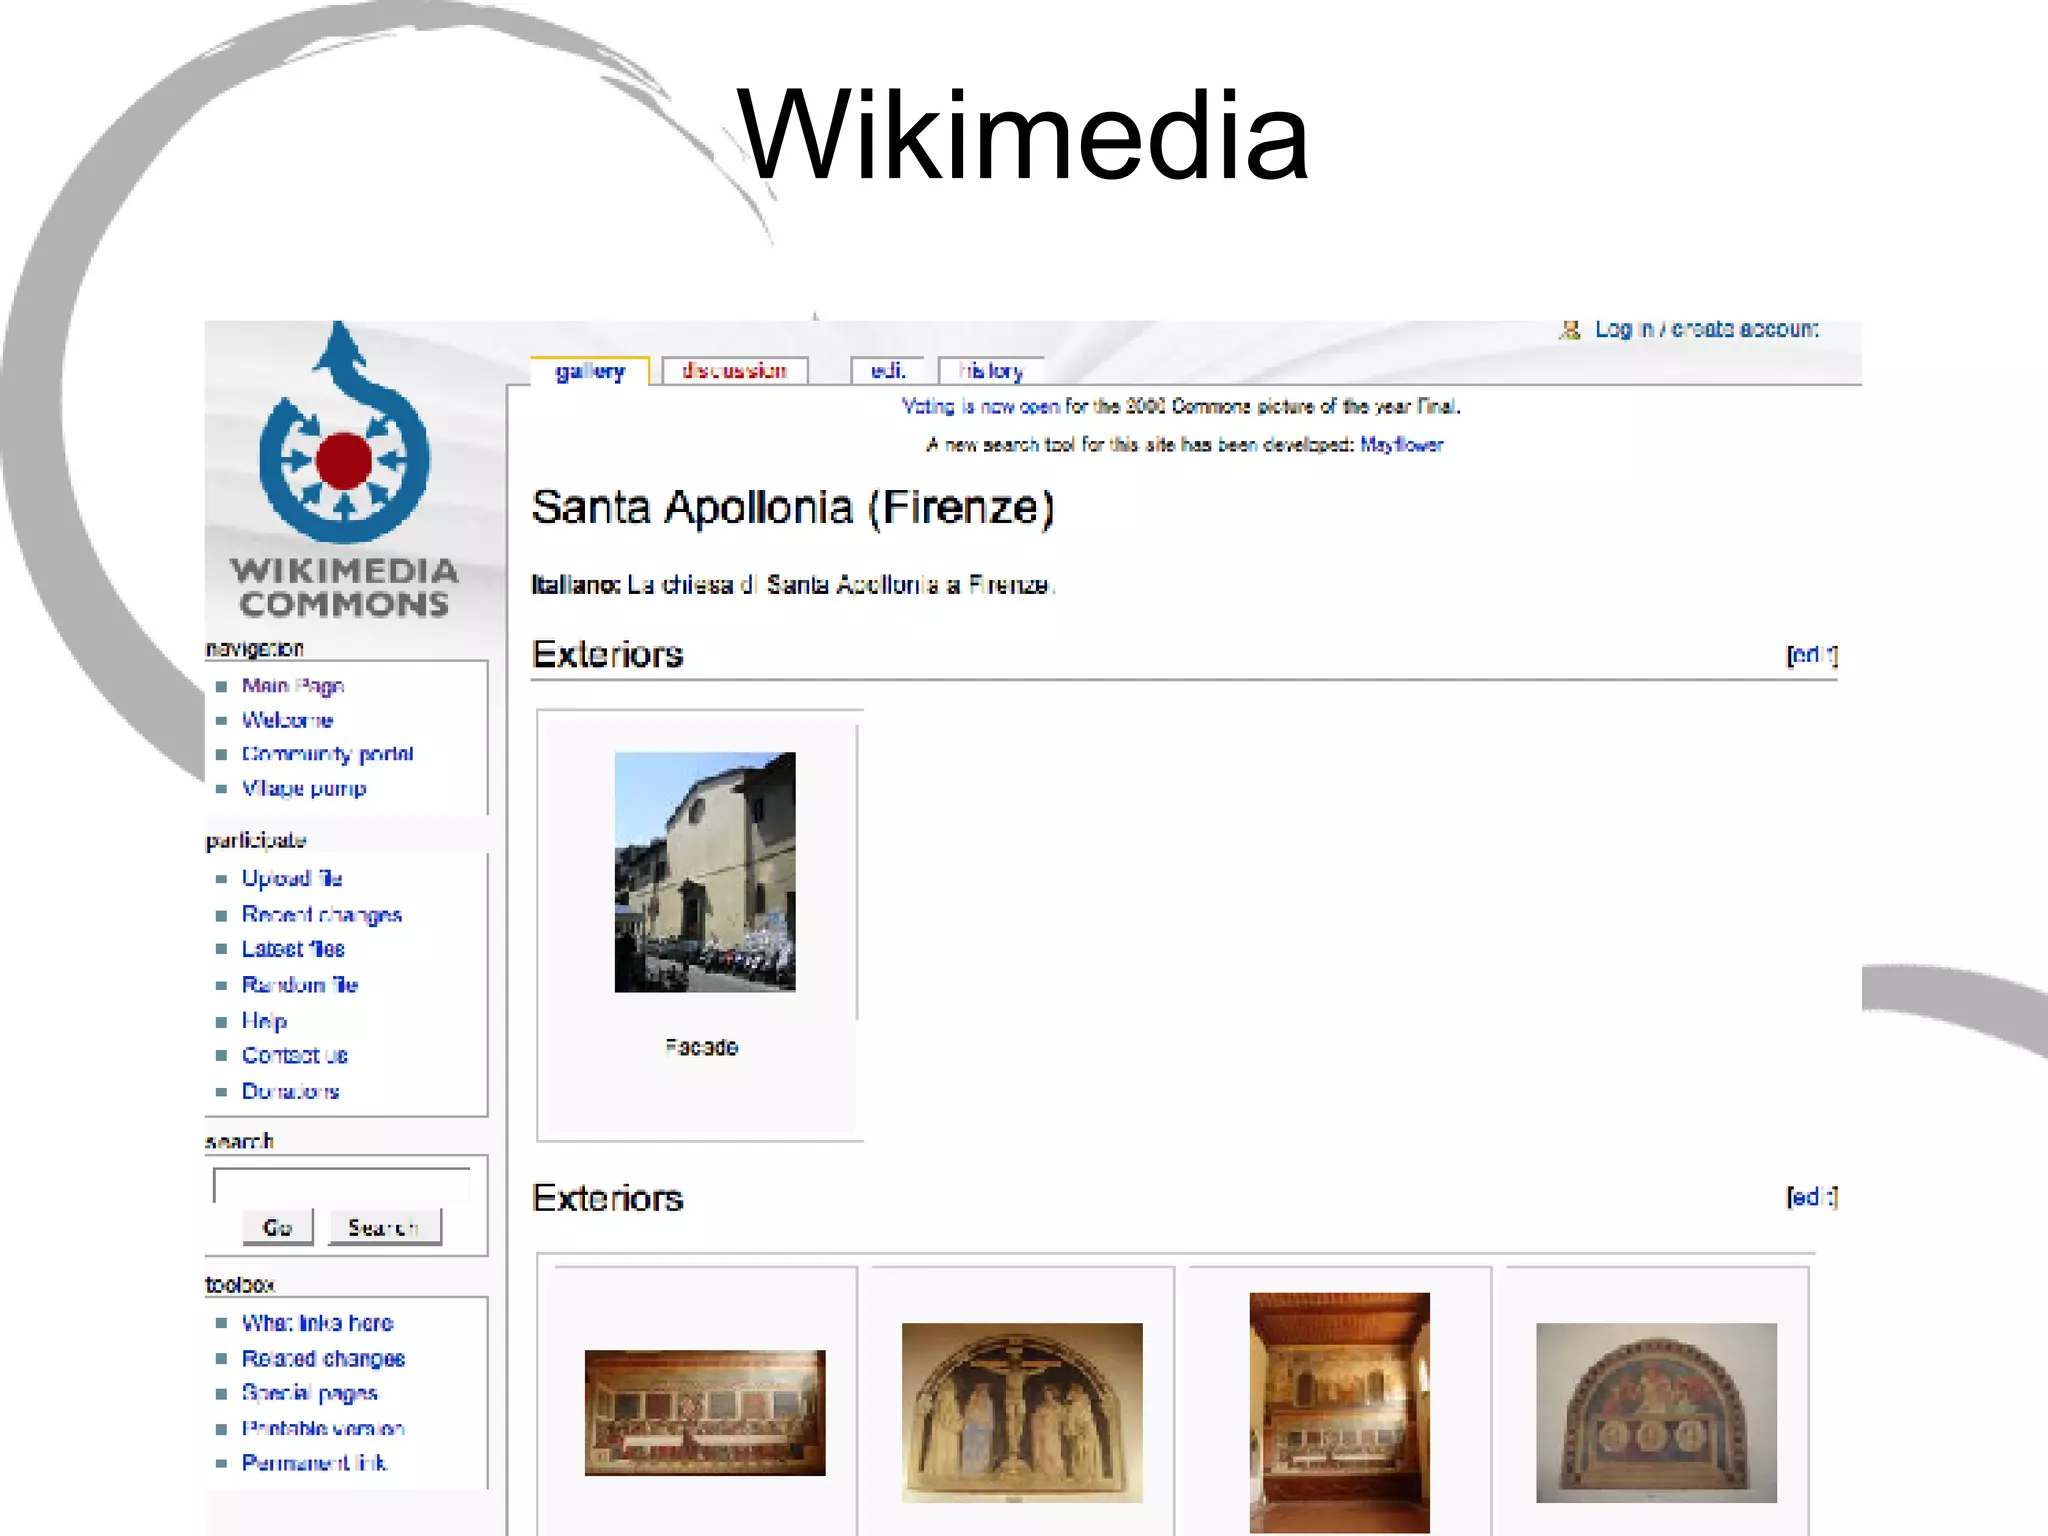Open the Donations link
This screenshot has width=2048, height=1536.
pyautogui.click(x=291, y=1091)
